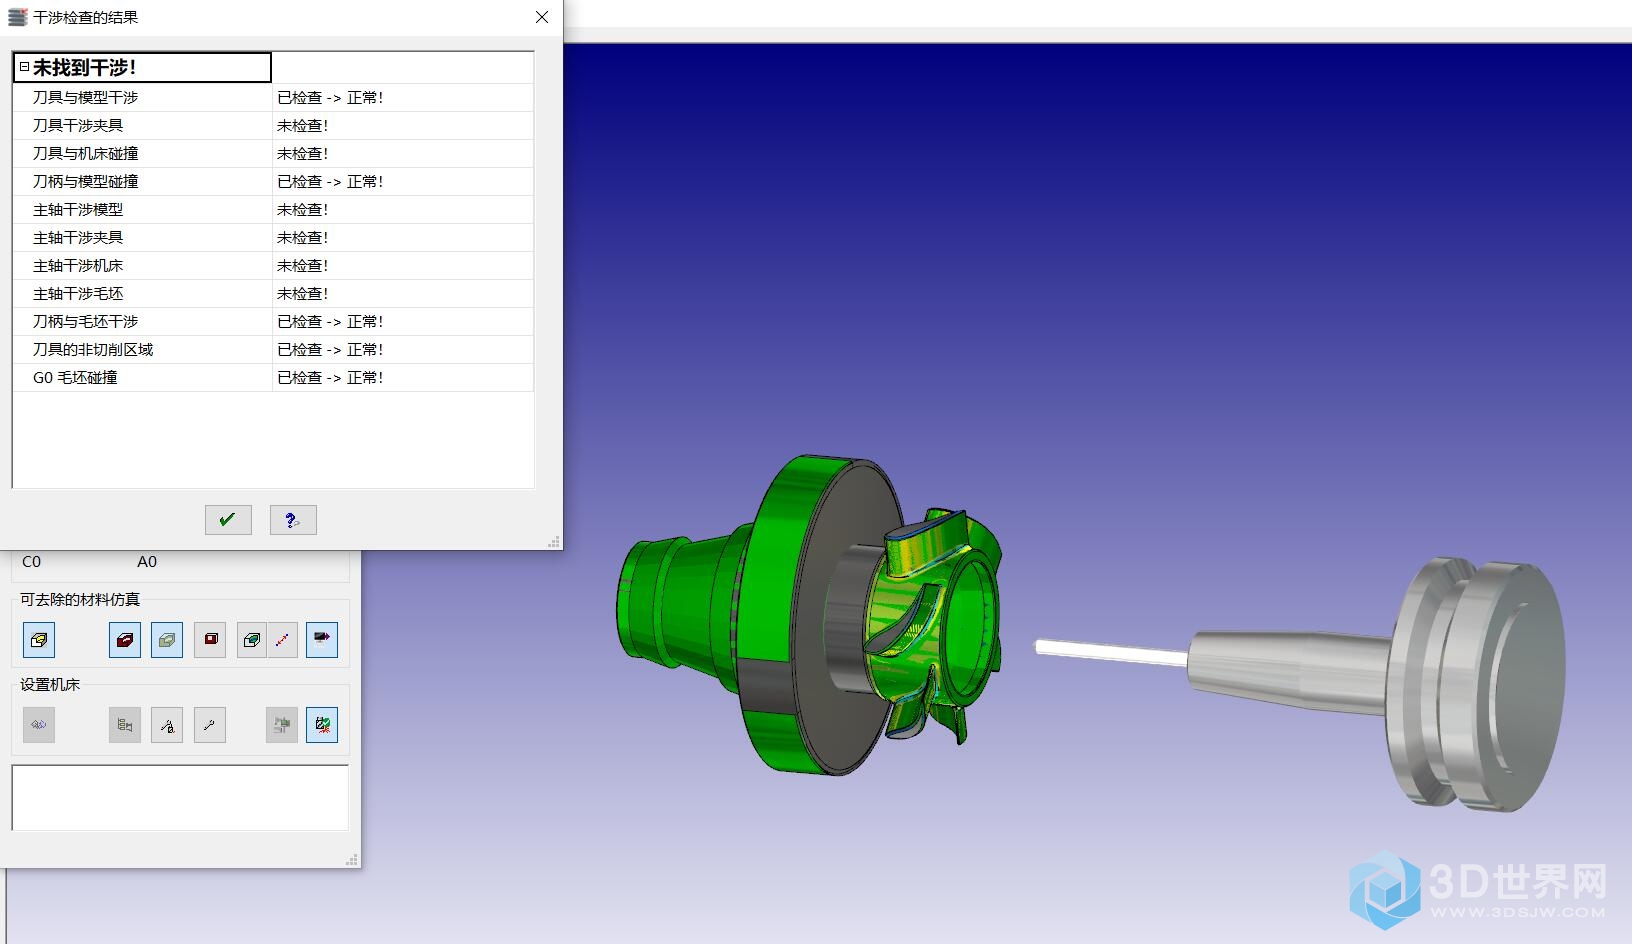The height and width of the screenshot is (944, 1632).
Task: Toggle the yellow stock material removal icon
Action: click(39, 640)
